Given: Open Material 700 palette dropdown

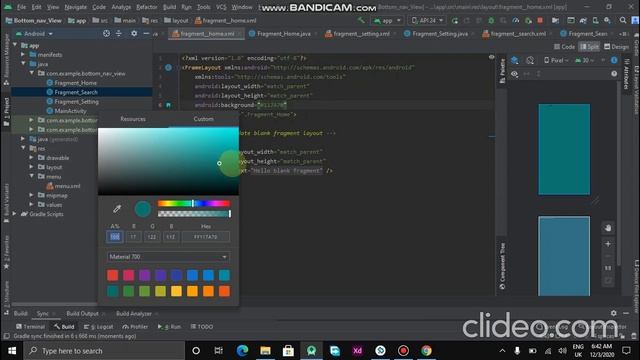Looking at the screenshot, I should coord(168,257).
